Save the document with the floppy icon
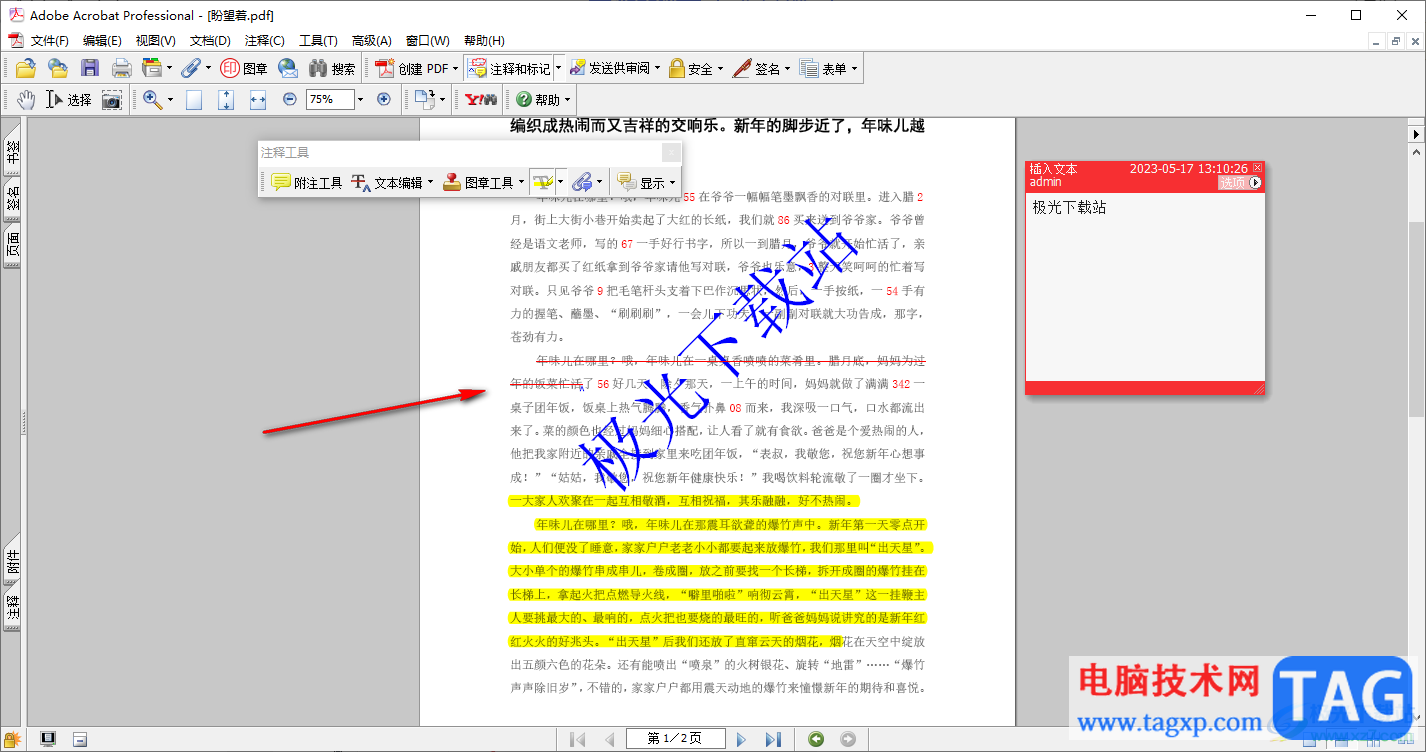 click(90, 68)
